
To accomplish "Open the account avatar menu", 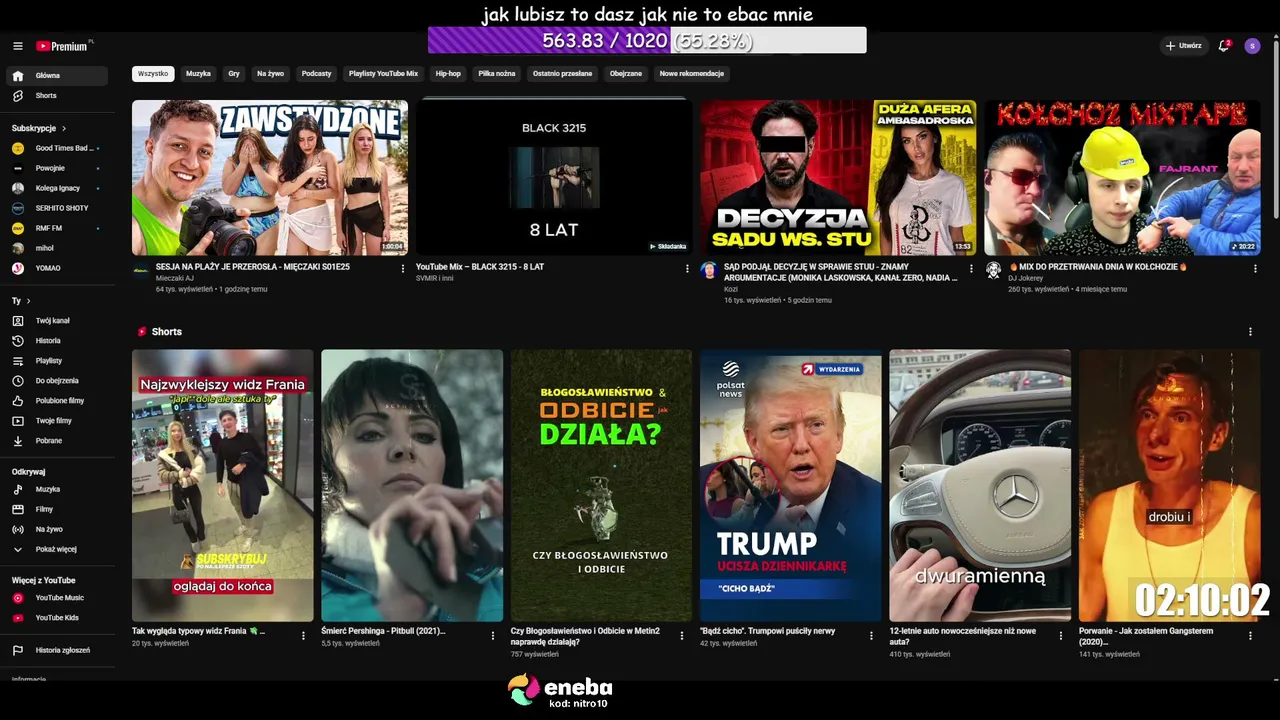I will [1252, 46].
